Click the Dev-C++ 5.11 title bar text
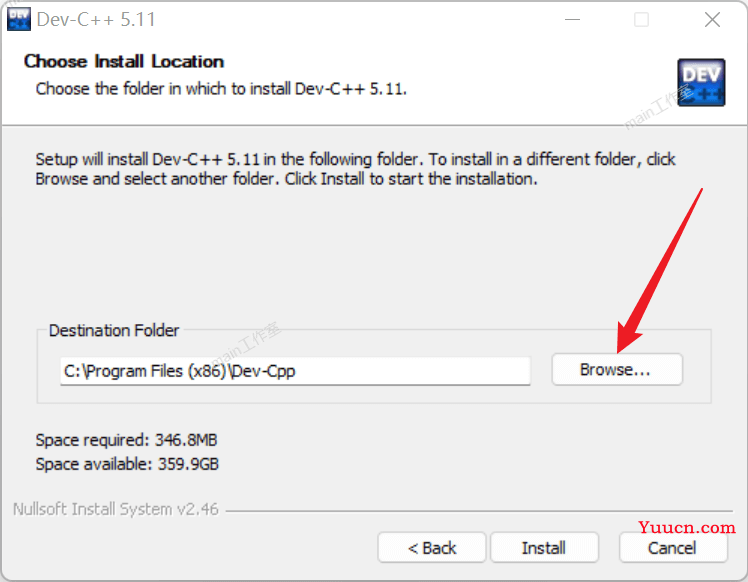The height and width of the screenshot is (582, 748). pos(96,20)
